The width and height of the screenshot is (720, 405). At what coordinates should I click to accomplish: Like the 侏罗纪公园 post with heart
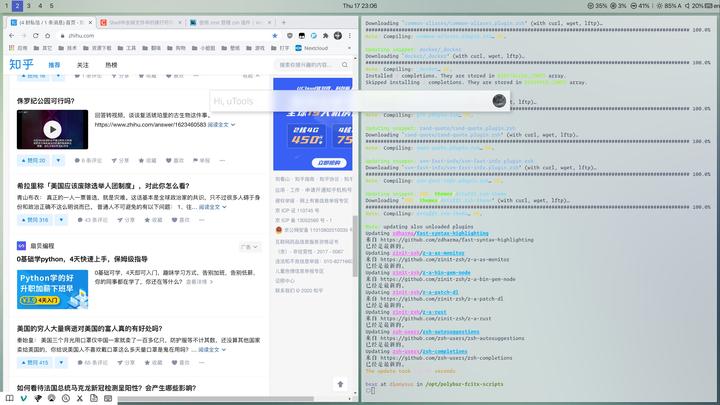point(175,160)
